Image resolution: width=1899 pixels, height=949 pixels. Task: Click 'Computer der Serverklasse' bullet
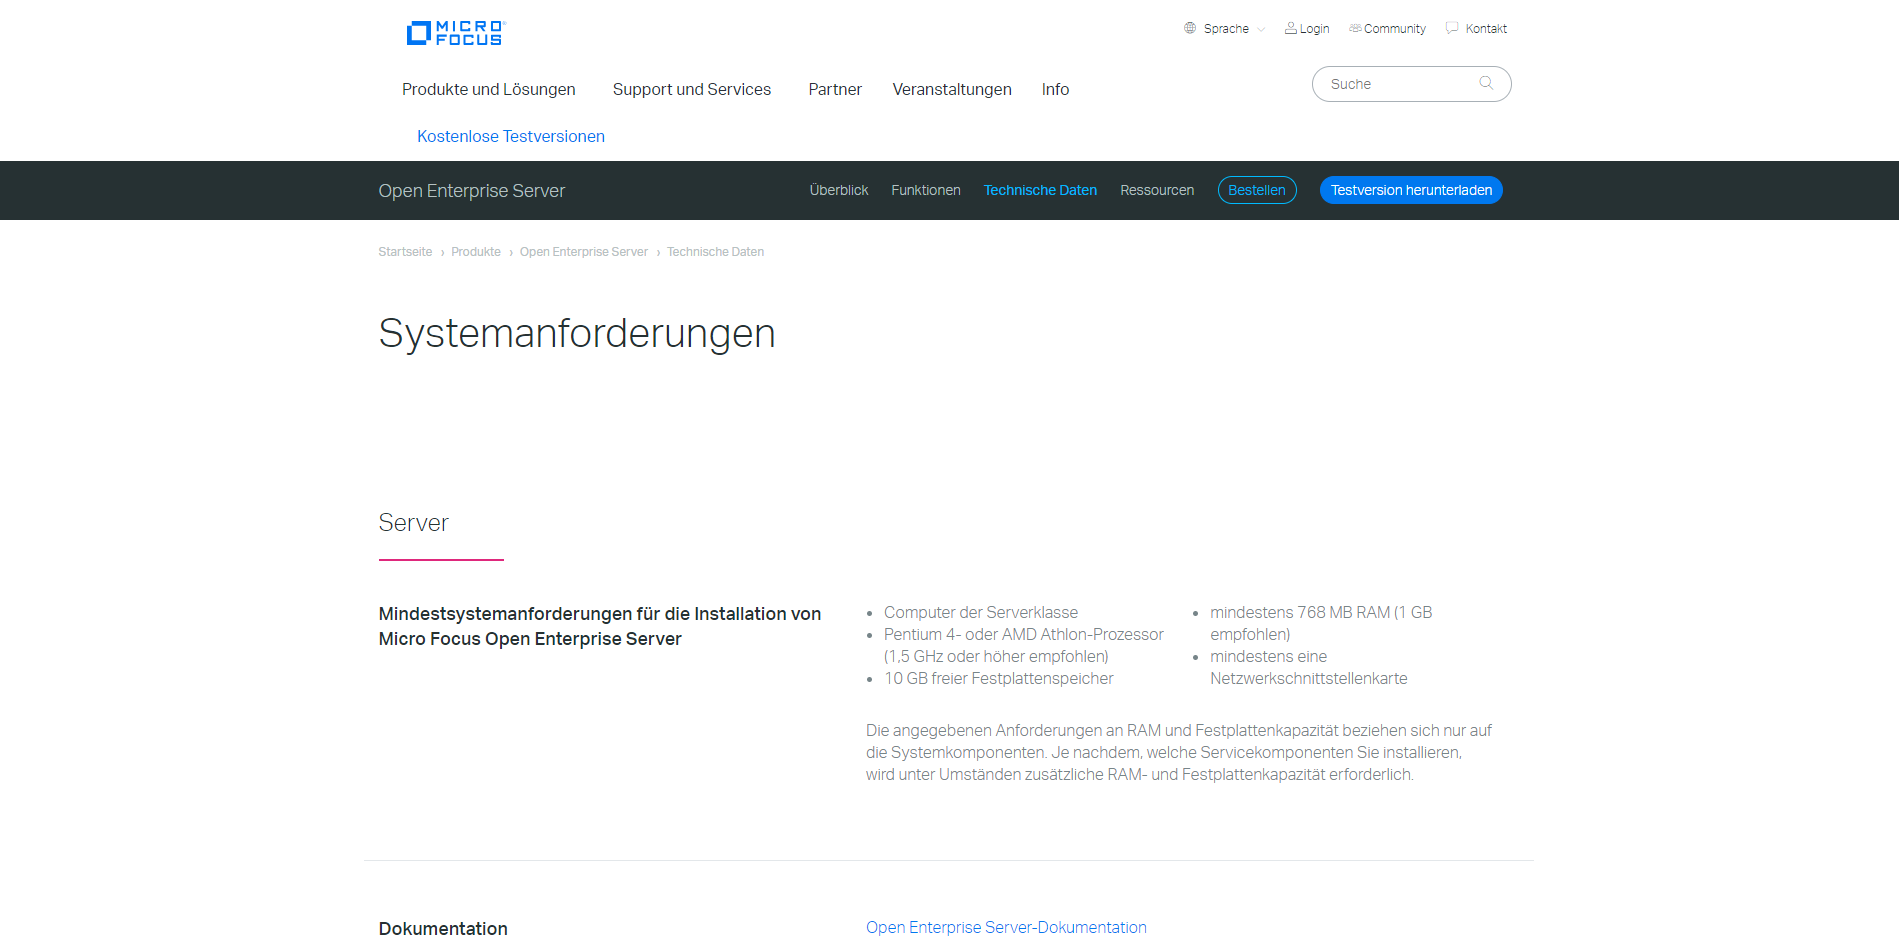(x=981, y=612)
